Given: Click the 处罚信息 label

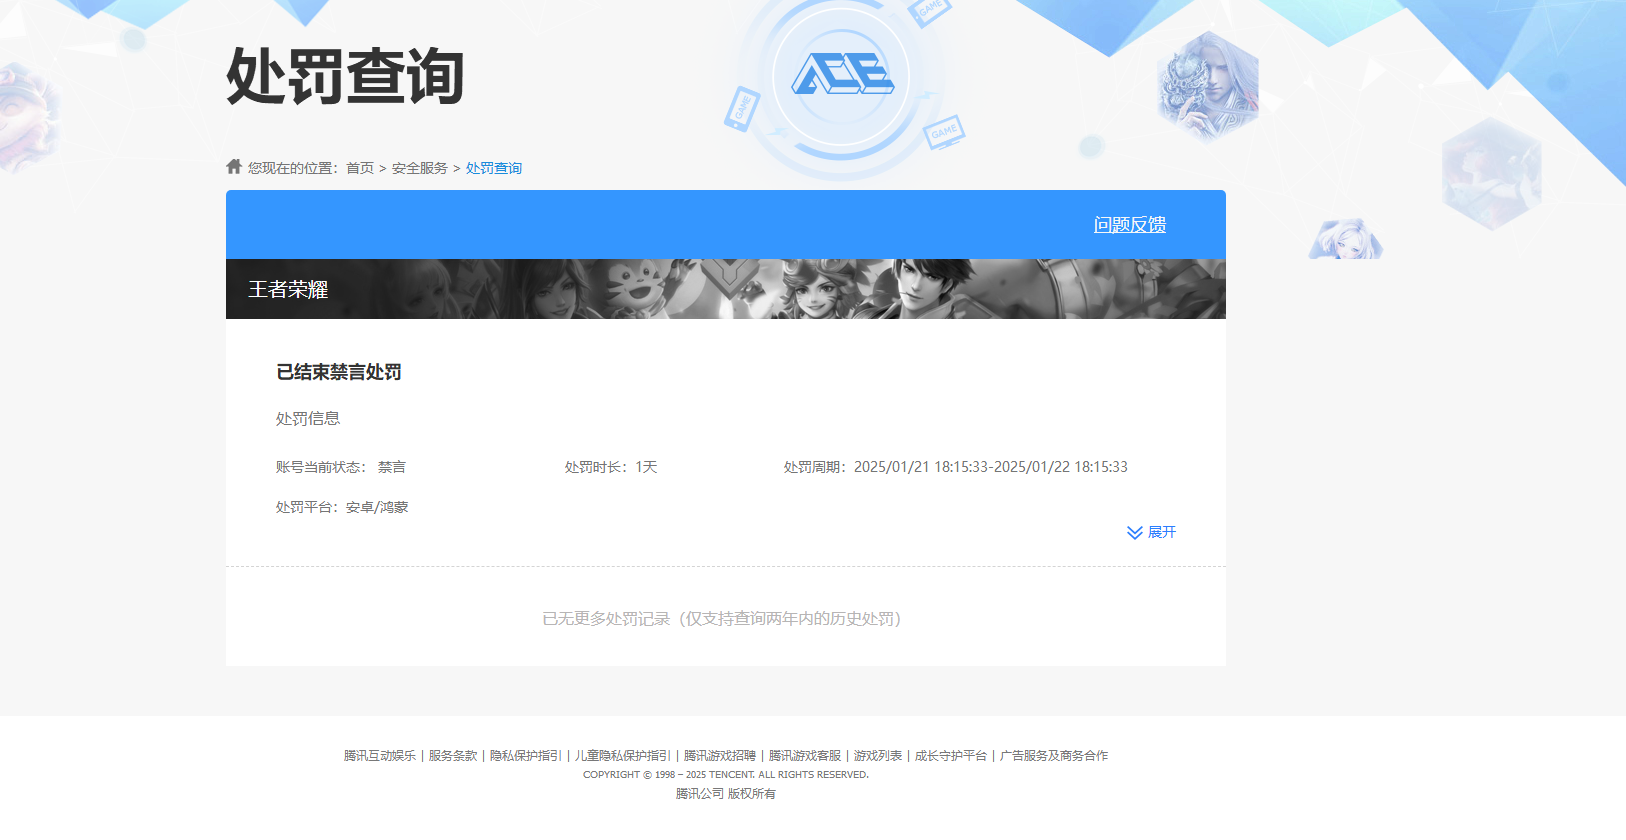Looking at the screenshot, I should (308, 419).
